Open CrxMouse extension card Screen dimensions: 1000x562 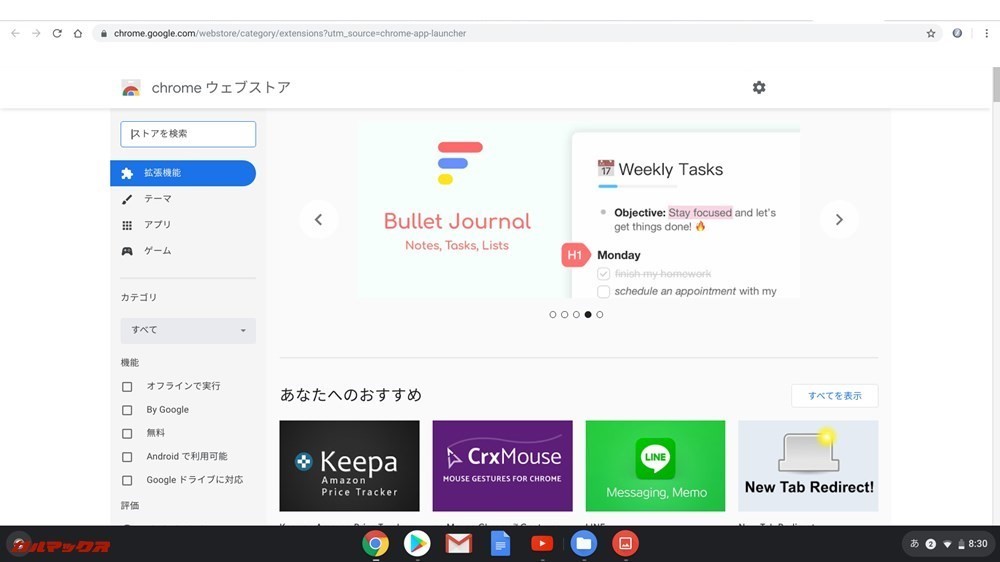[x=503, y=466]
